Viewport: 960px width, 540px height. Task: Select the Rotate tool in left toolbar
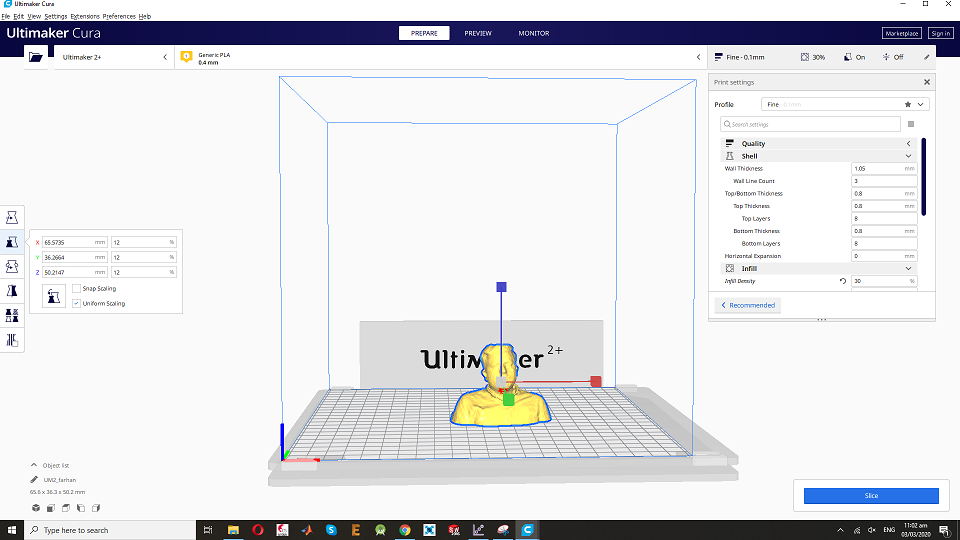[x=12, y=266]
